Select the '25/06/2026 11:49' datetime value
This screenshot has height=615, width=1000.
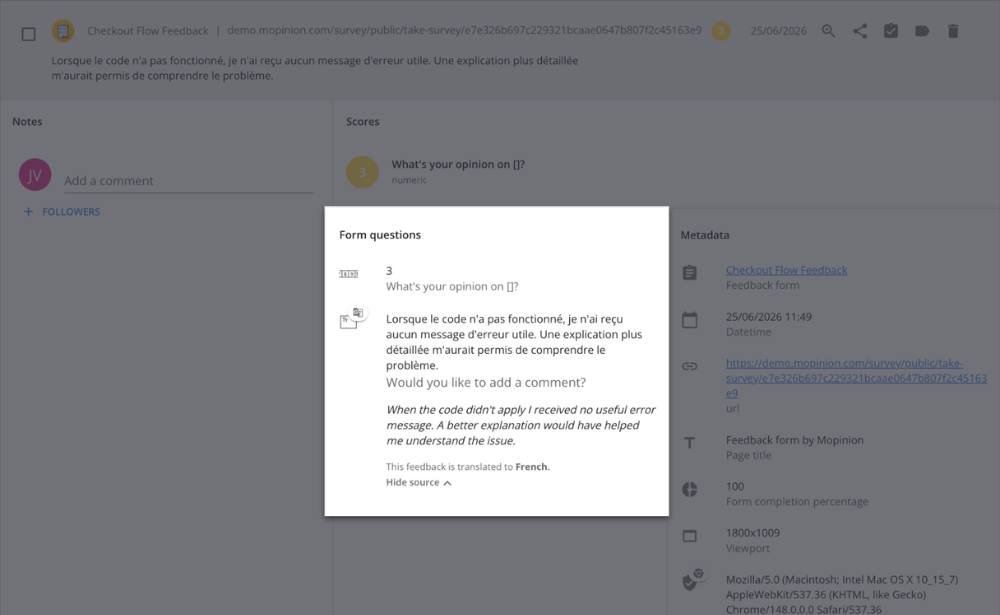[768, 316]
